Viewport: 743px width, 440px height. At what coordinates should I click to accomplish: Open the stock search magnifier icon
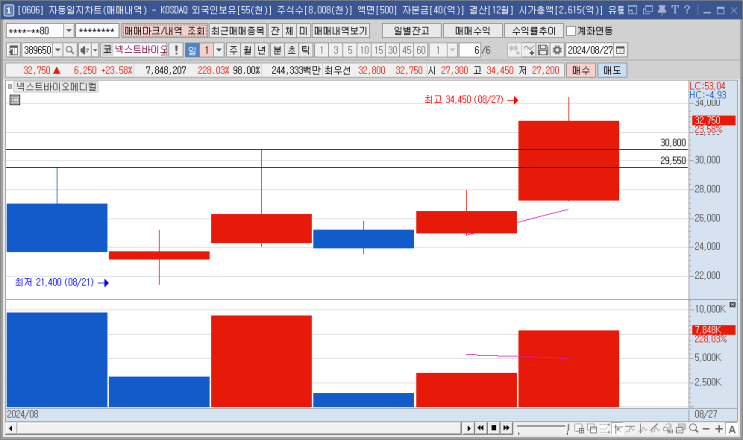point(70,50)
